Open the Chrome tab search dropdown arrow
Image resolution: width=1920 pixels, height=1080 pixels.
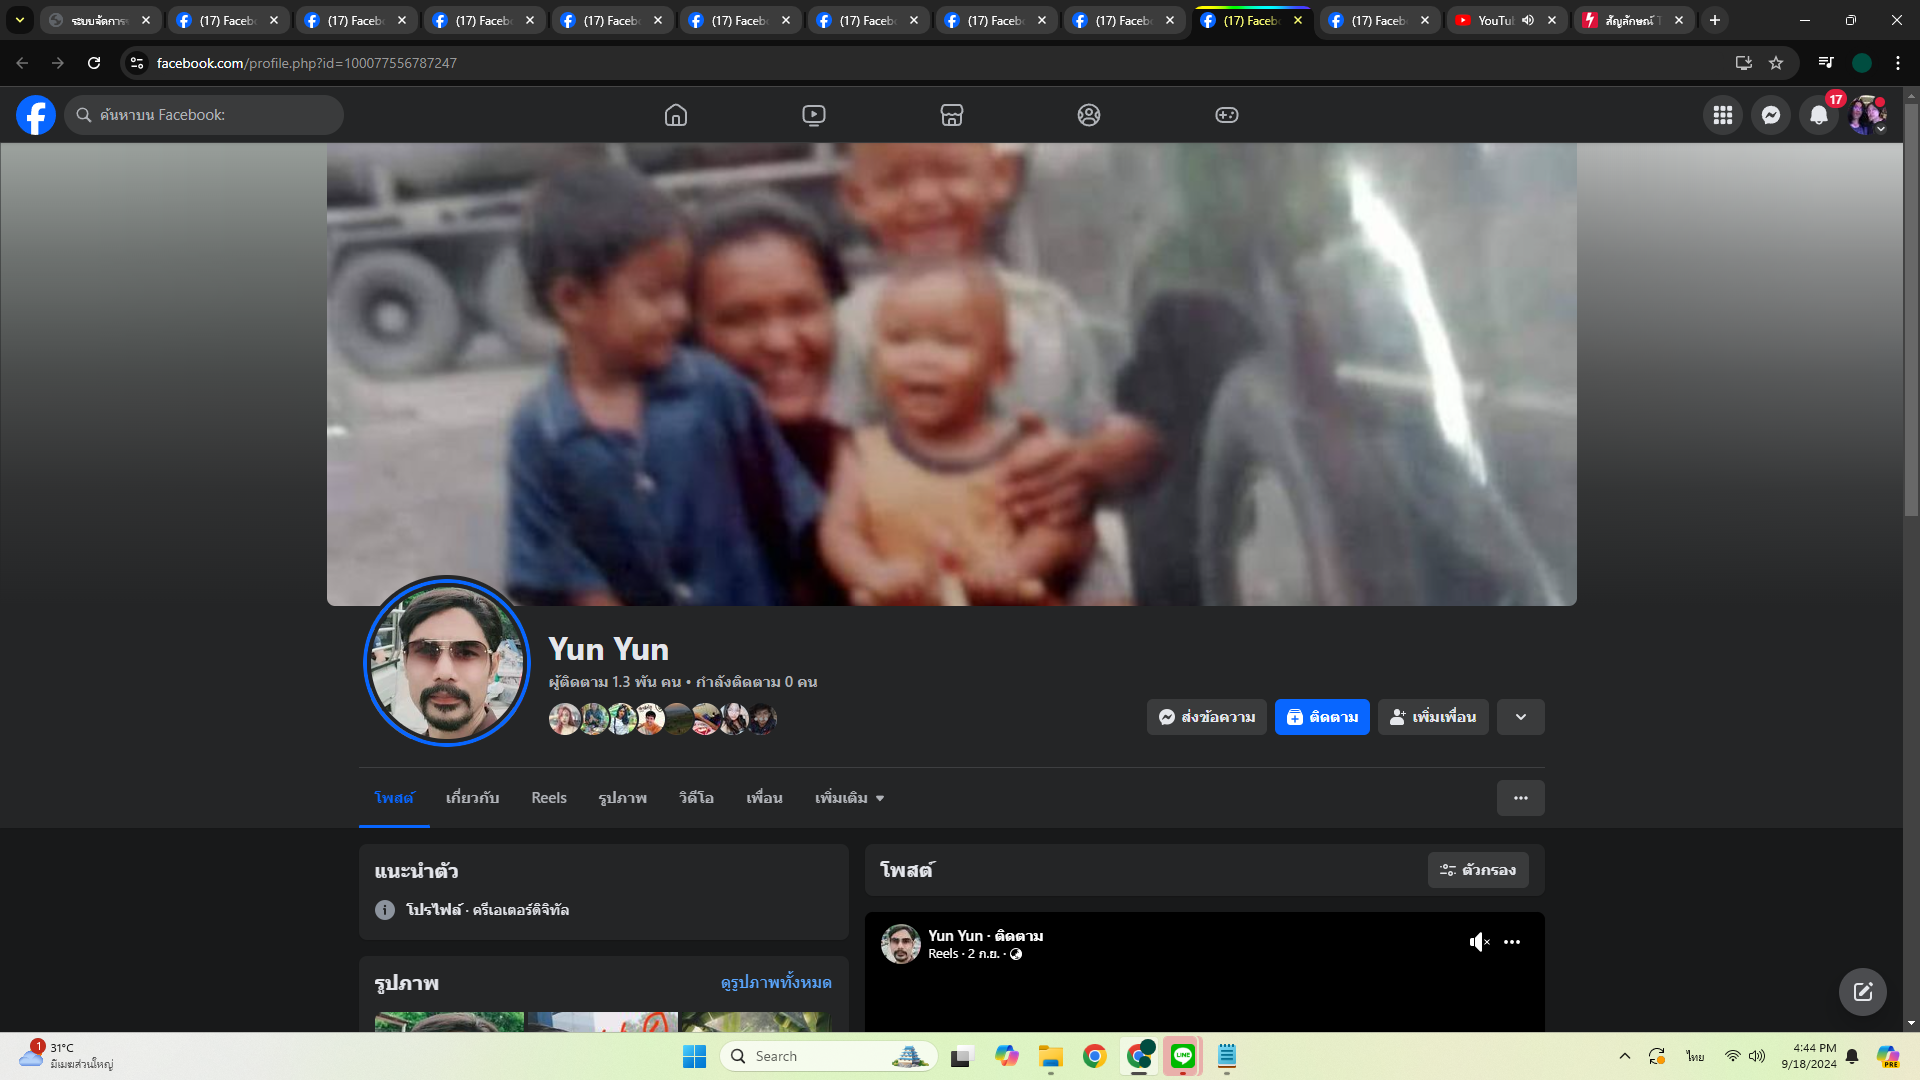coord(19,20)
